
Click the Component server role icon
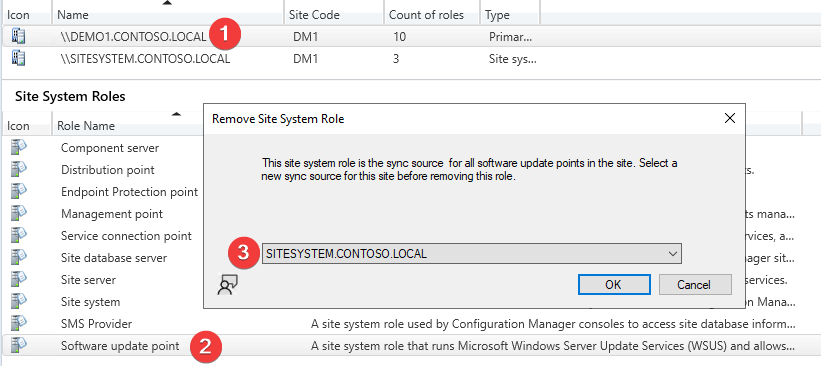pos(18,148)
